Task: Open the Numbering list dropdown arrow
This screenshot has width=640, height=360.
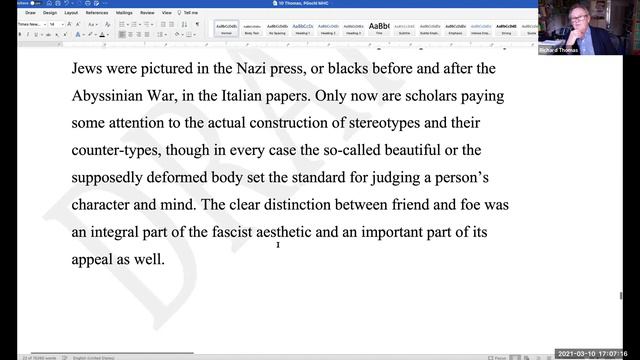Action: pos(140,24)
